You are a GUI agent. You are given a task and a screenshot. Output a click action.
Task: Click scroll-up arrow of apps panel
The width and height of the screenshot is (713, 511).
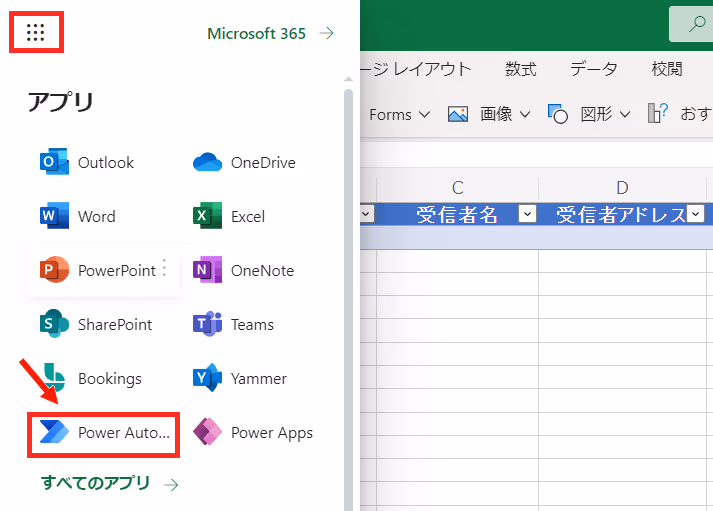(348, 79)
